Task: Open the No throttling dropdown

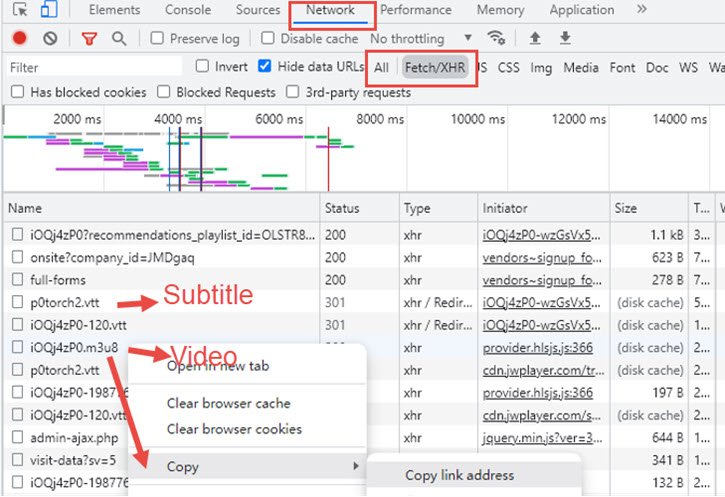Action: (421, 38)
